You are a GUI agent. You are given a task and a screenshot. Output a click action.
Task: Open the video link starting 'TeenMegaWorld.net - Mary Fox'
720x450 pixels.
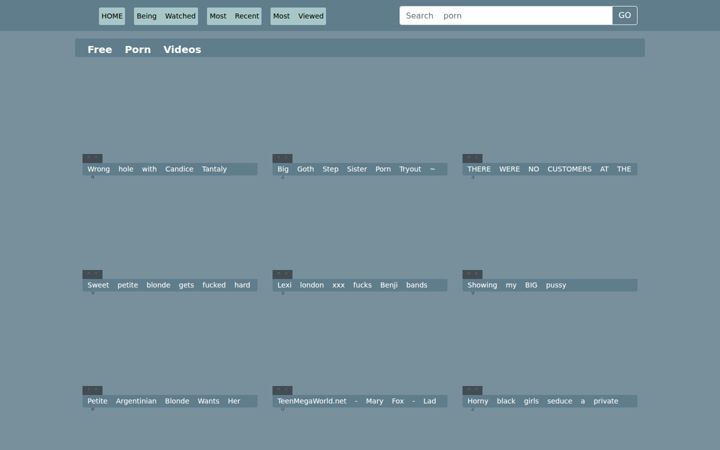tap(360, 401)
